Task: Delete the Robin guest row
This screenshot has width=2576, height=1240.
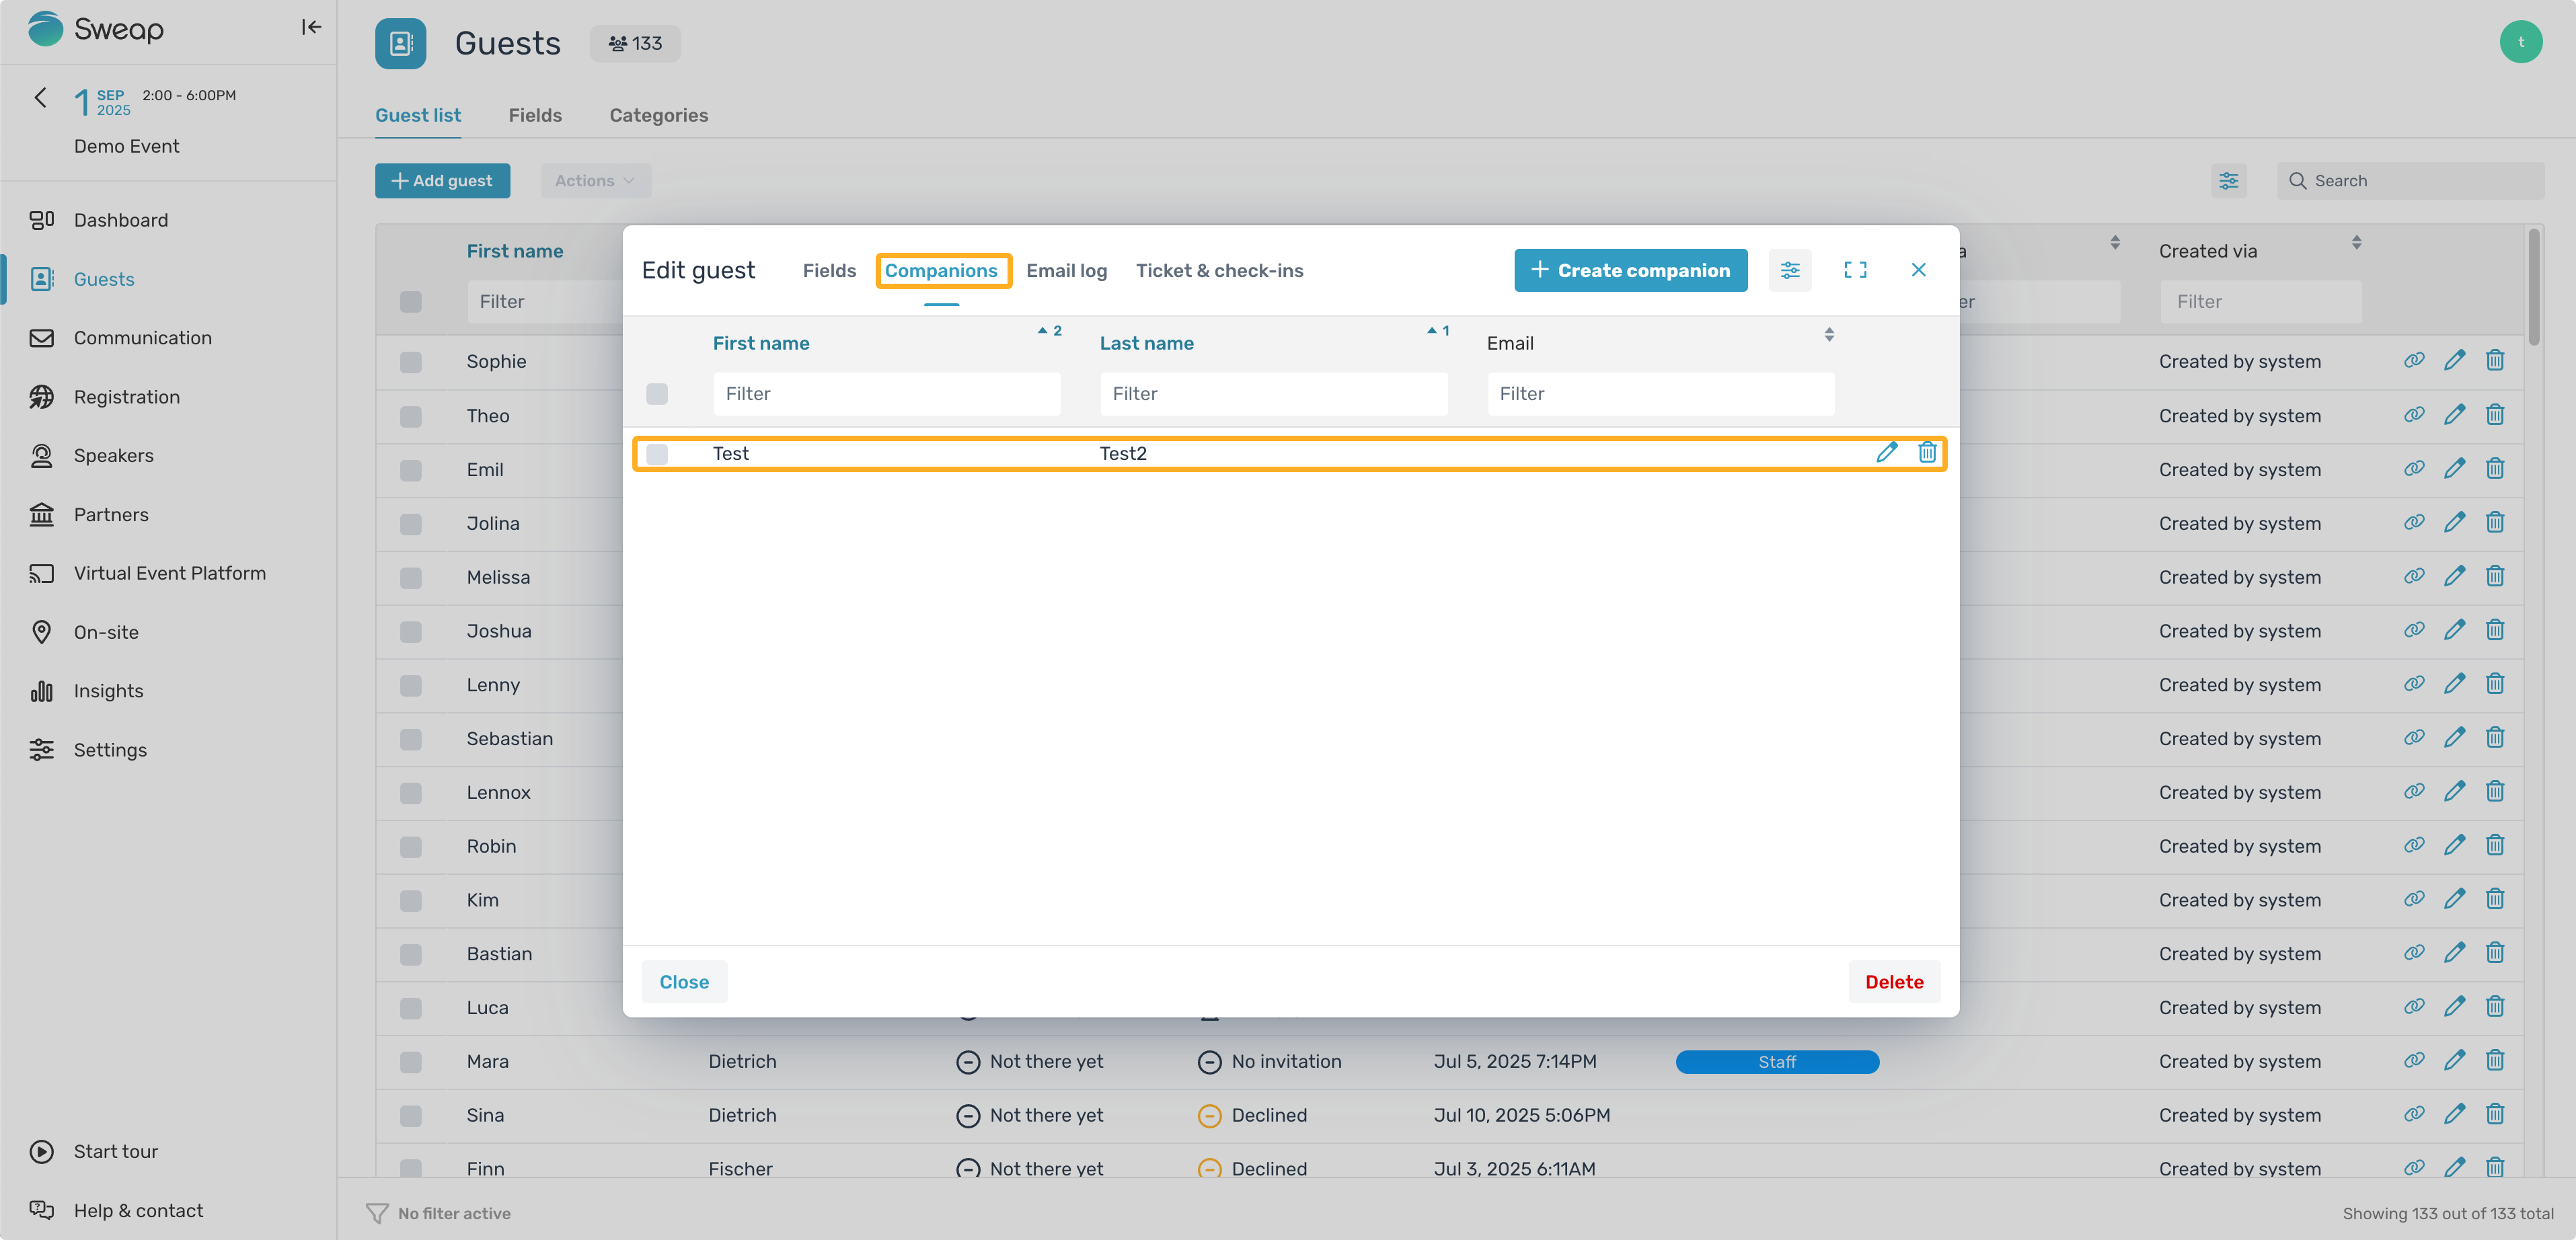Action: 2495,845
